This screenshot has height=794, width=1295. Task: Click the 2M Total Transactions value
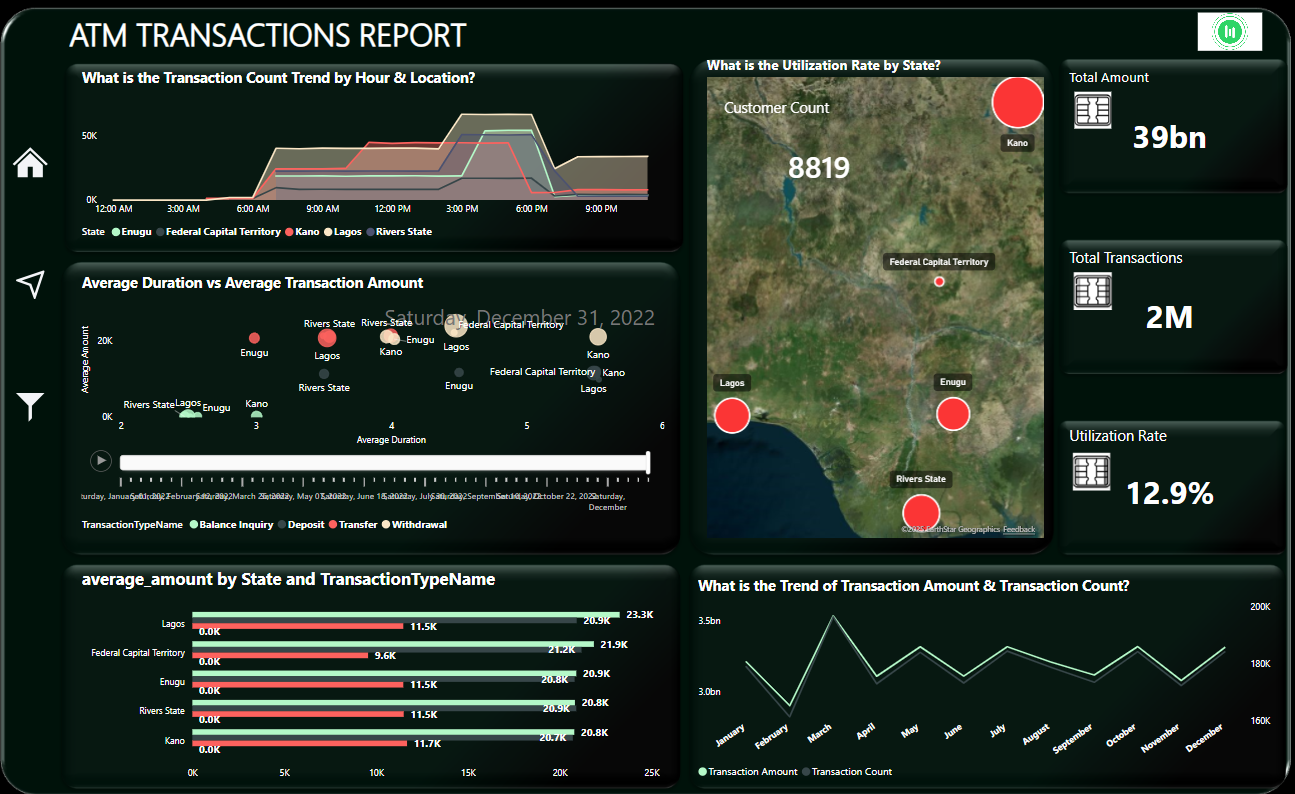[1169, 317]
